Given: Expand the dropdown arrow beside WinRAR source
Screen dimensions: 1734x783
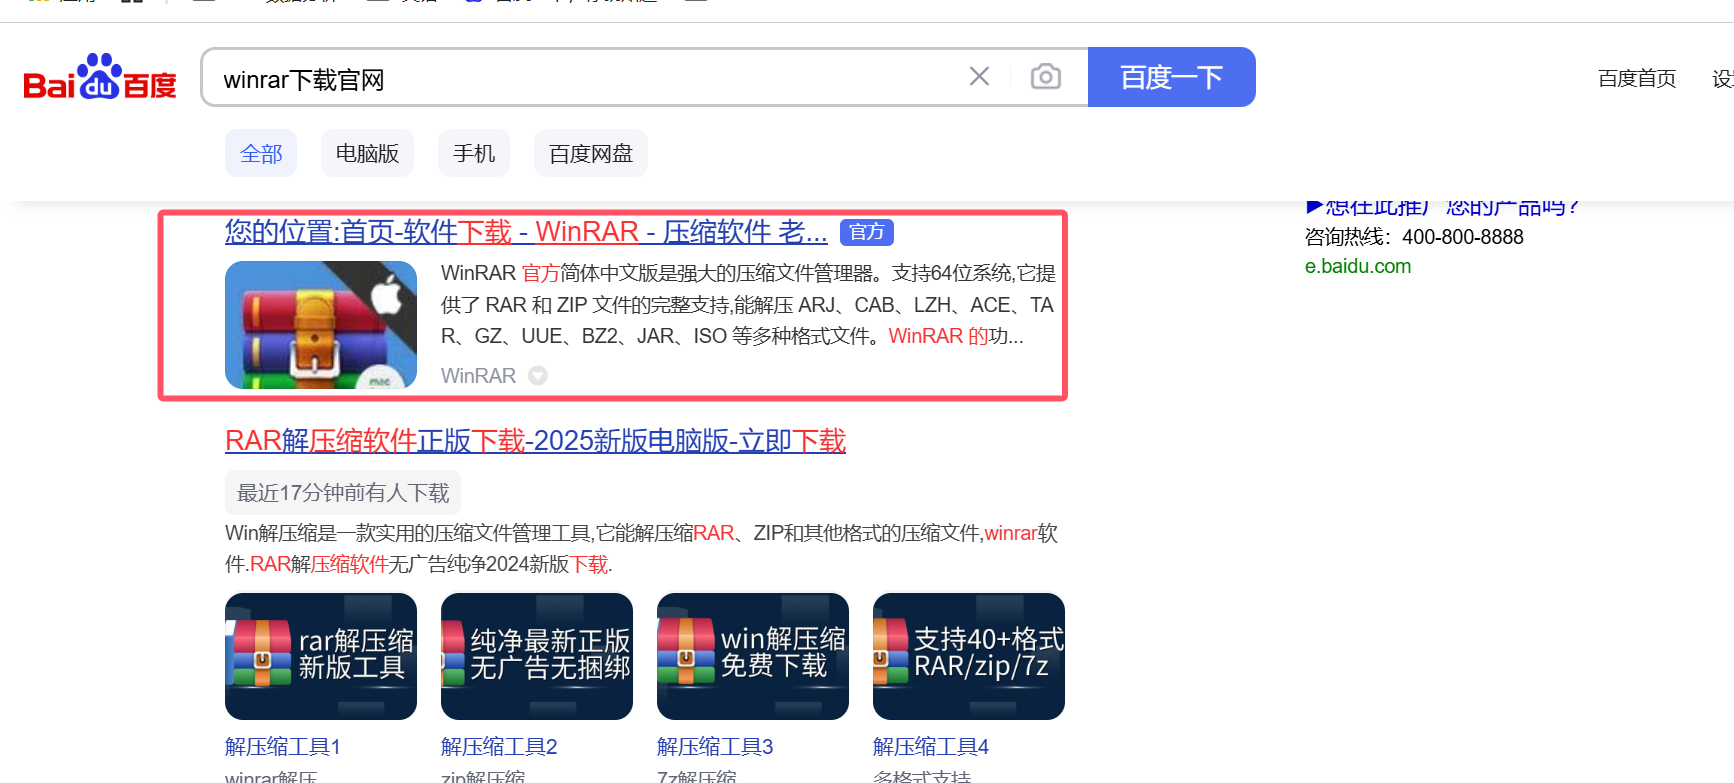Looking at the screenshot, I should tap(538, 376).
